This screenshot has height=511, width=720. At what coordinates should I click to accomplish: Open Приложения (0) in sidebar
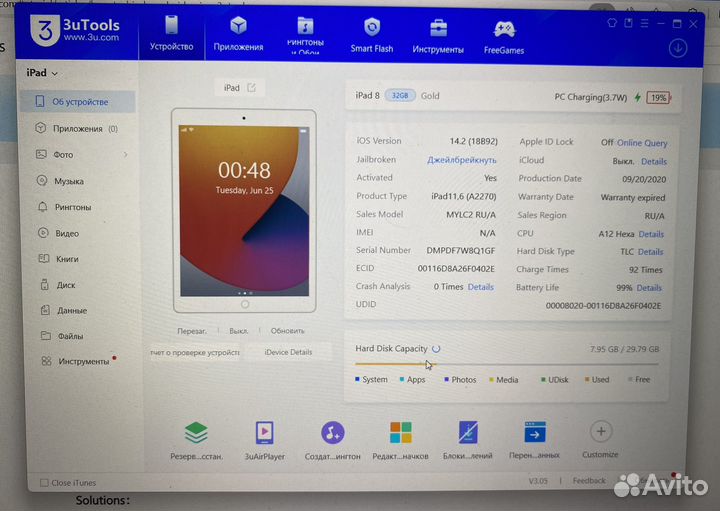click(78, 129)
